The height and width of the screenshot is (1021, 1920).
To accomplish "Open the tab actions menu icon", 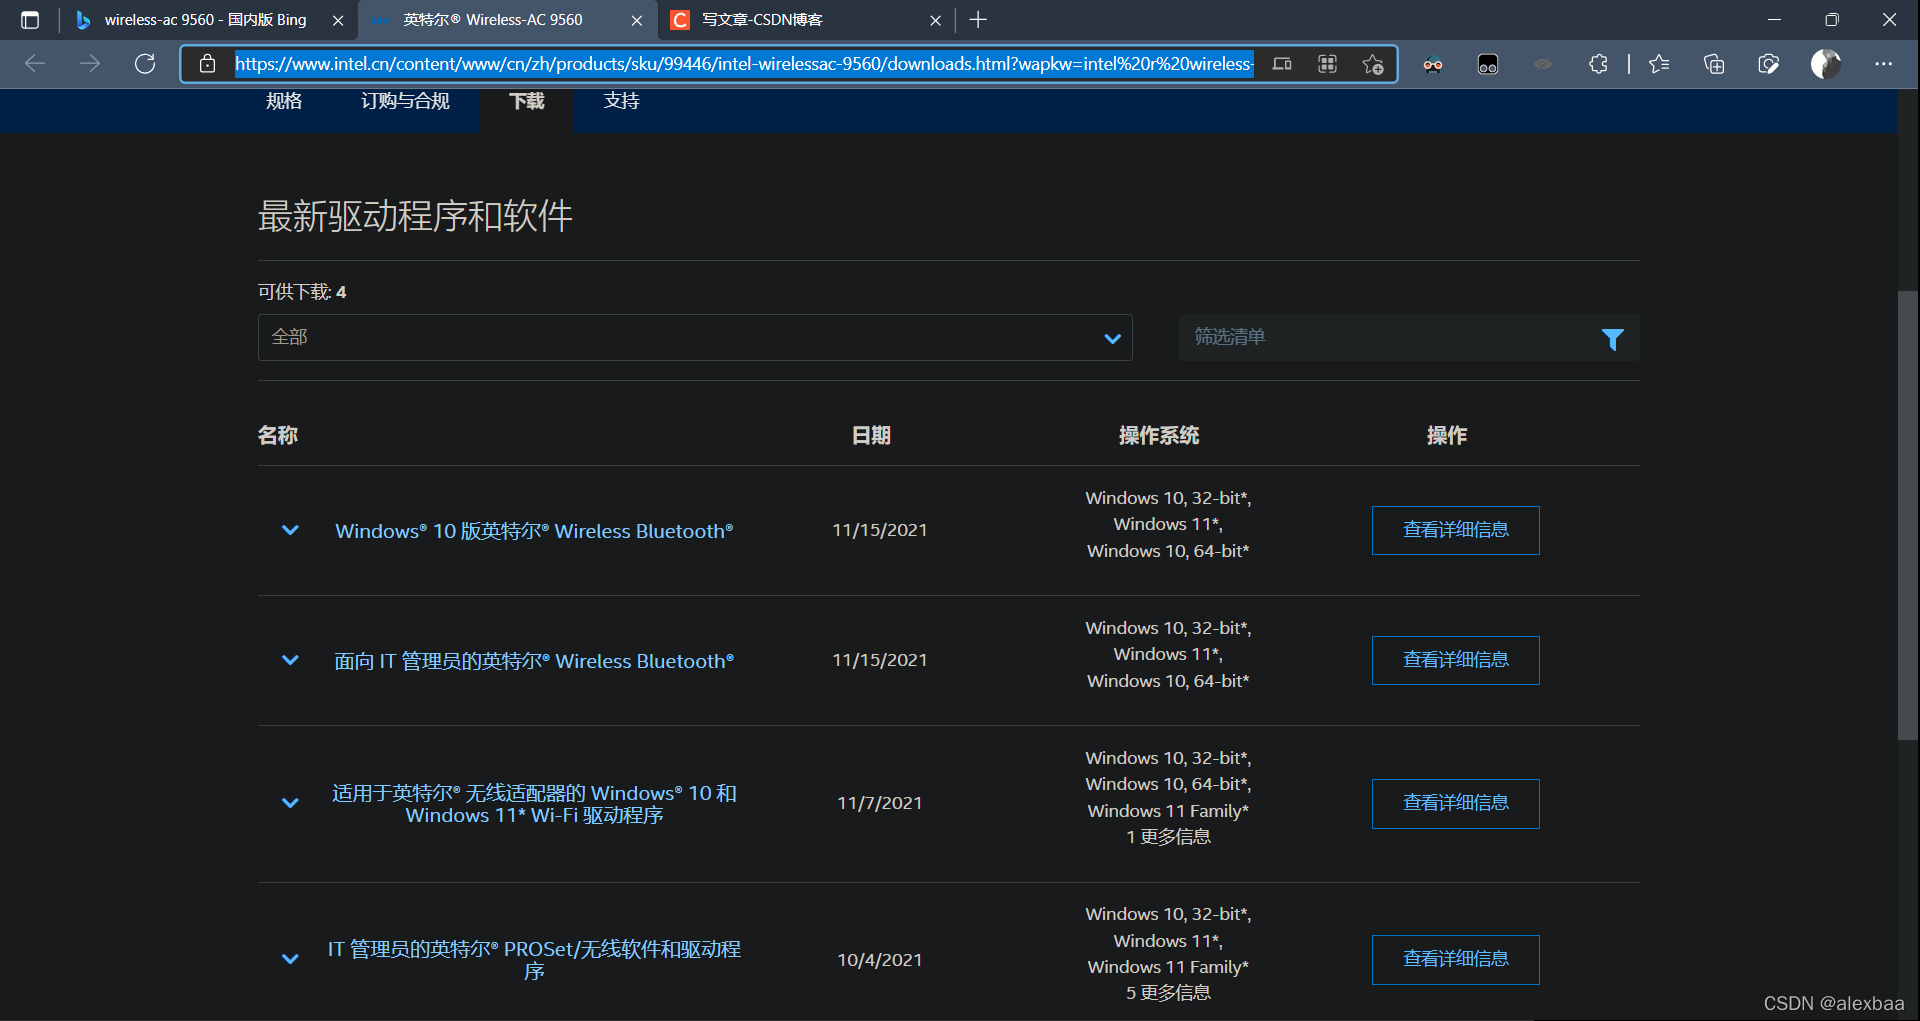I will click(30, 20).
